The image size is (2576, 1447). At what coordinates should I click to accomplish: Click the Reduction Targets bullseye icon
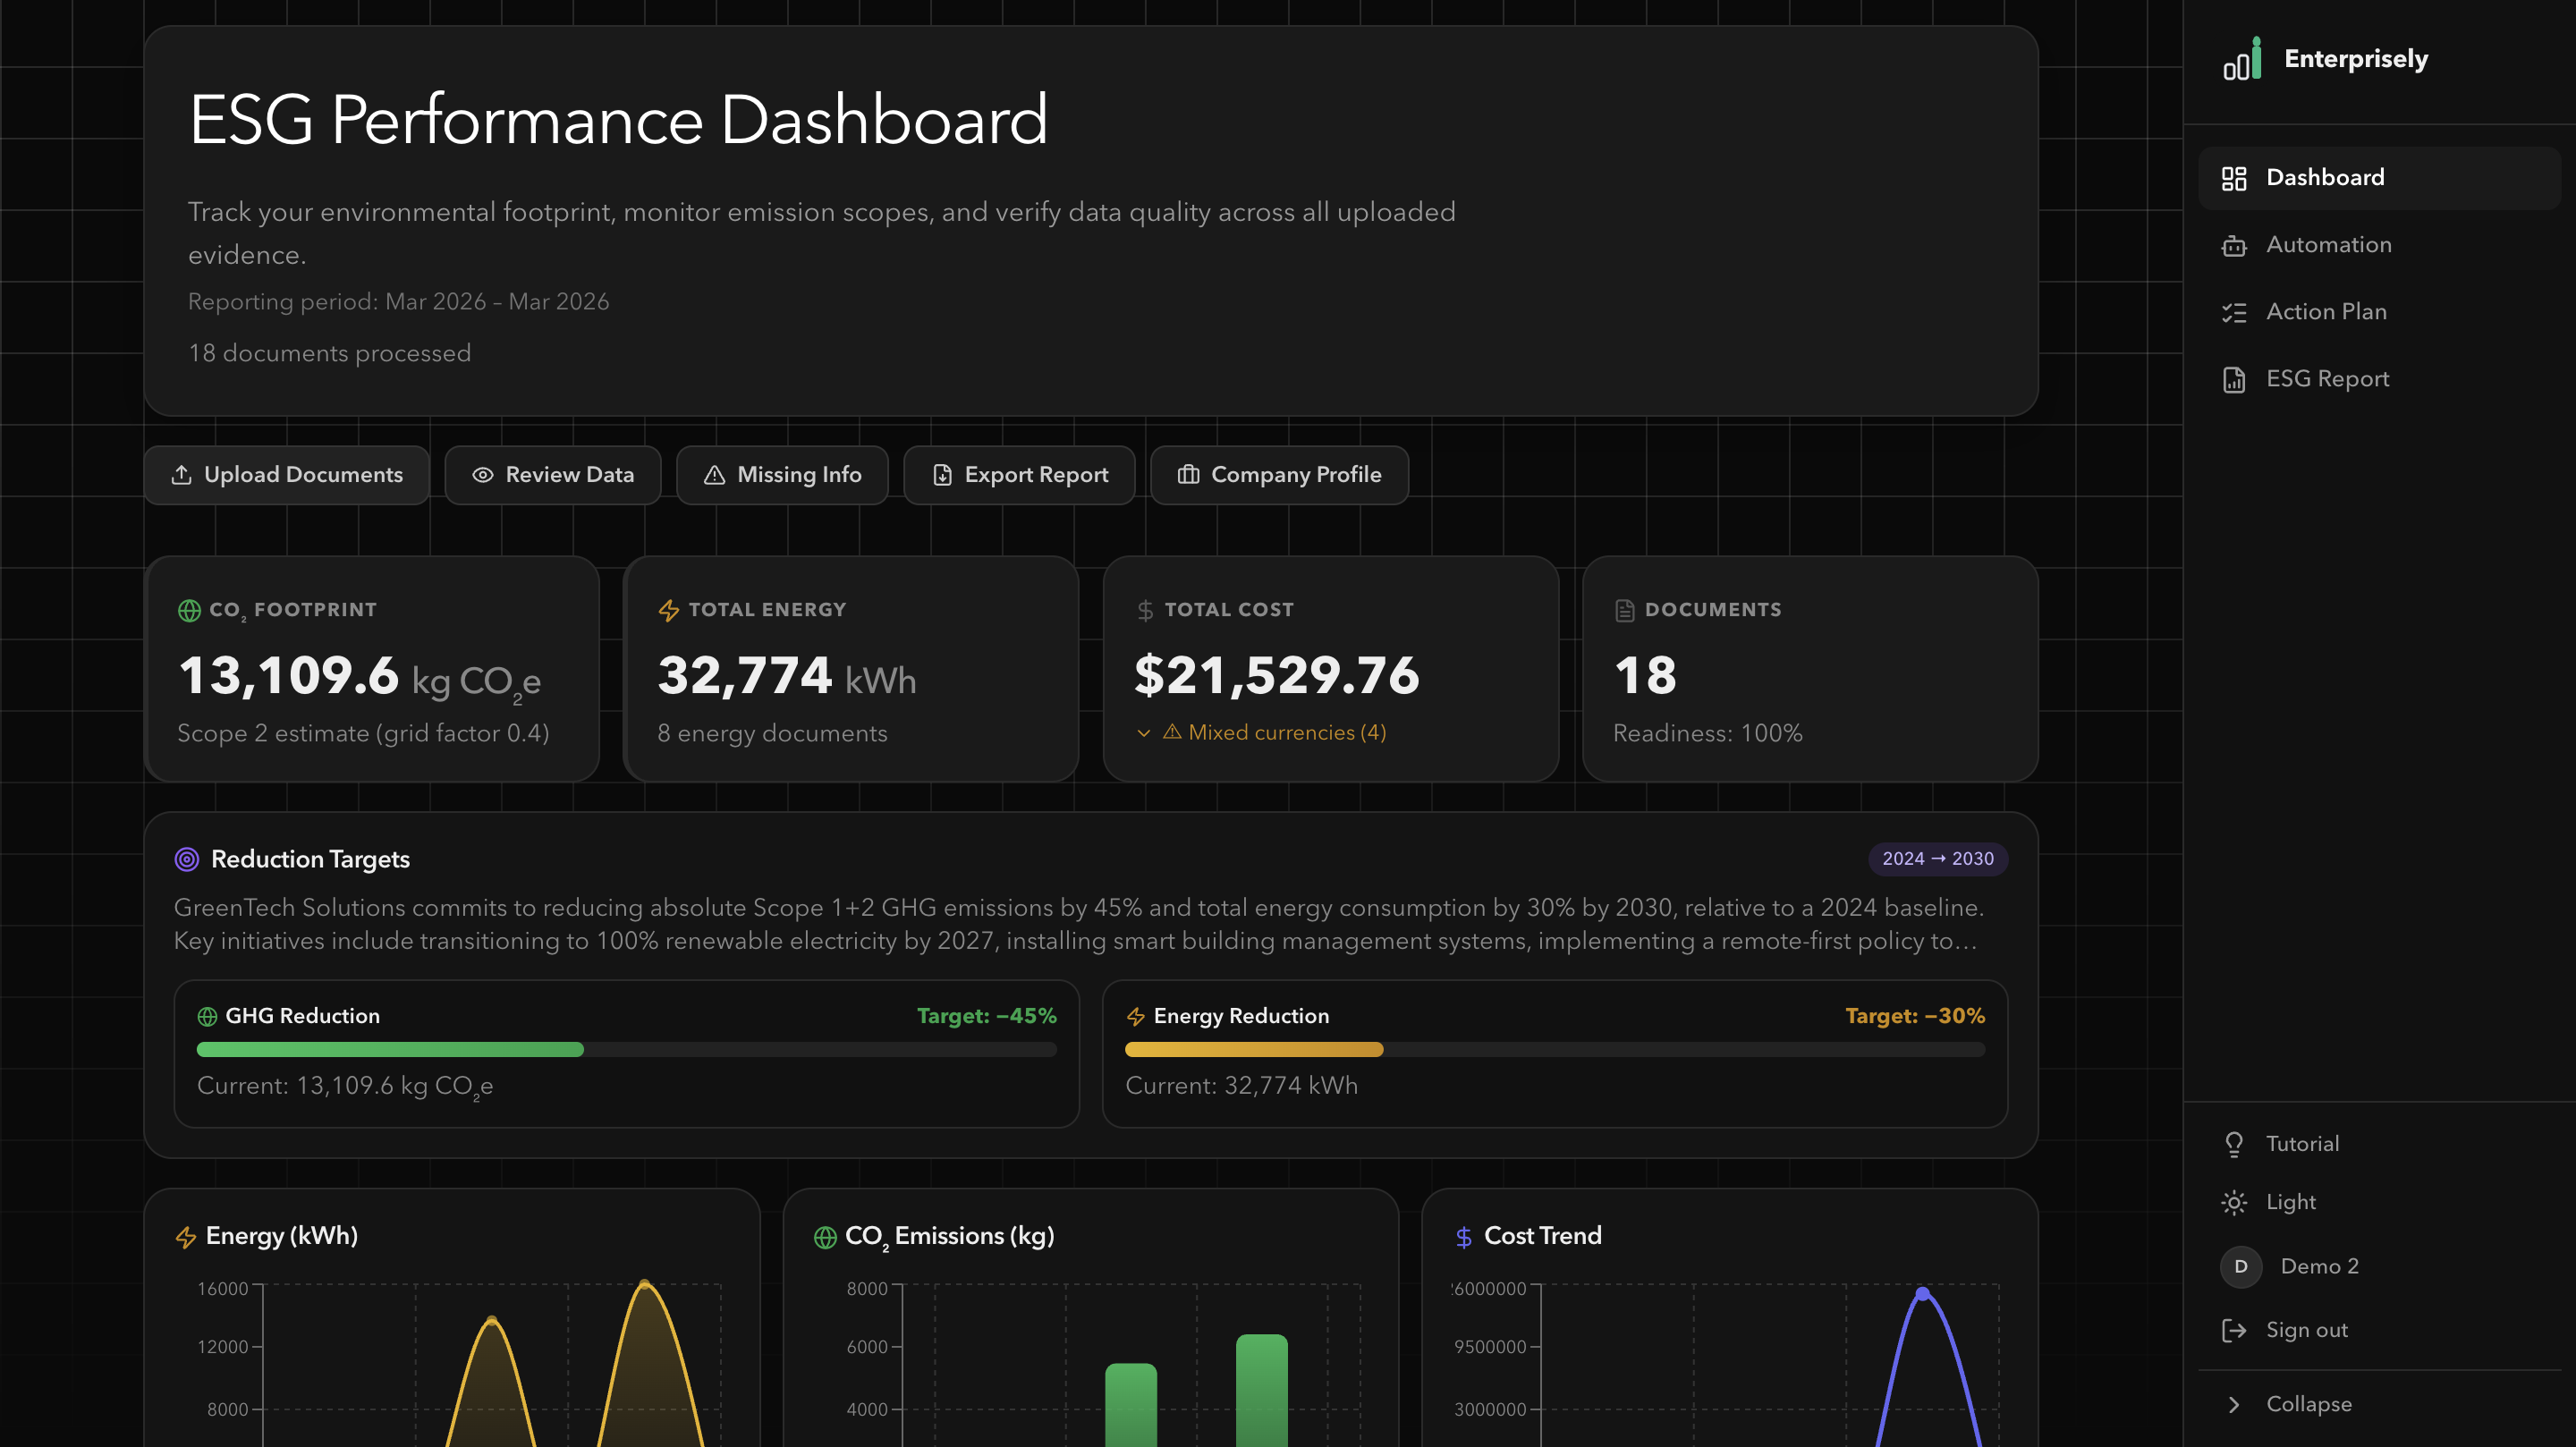coord(187,859)
